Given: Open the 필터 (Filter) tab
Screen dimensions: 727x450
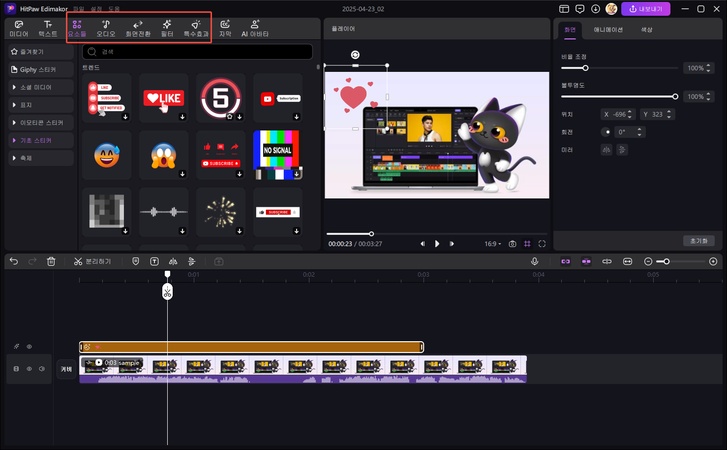Looking at the screenshot, I should pos(167,28).
